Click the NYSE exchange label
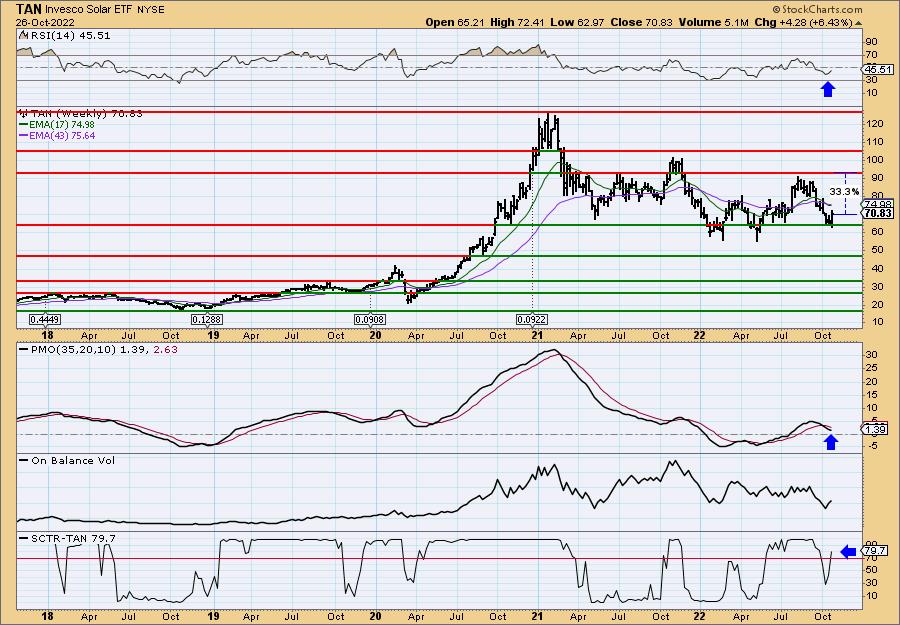Screen dimensions: 900x625 pos(150,10)
